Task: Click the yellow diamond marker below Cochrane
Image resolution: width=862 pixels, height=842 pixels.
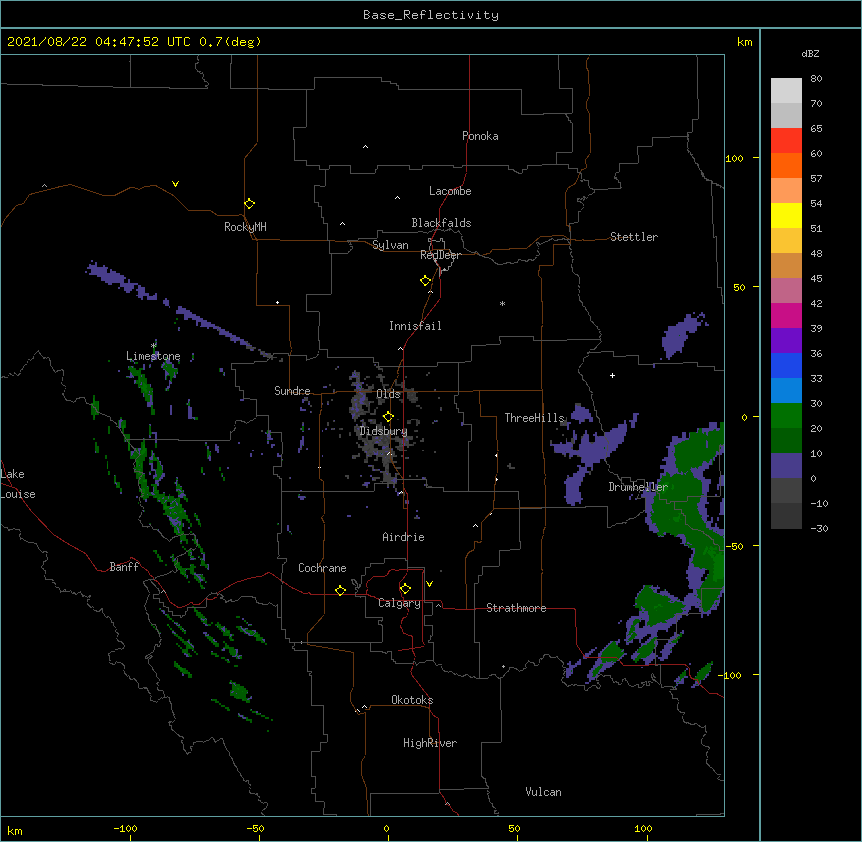Action: [340, 590]
